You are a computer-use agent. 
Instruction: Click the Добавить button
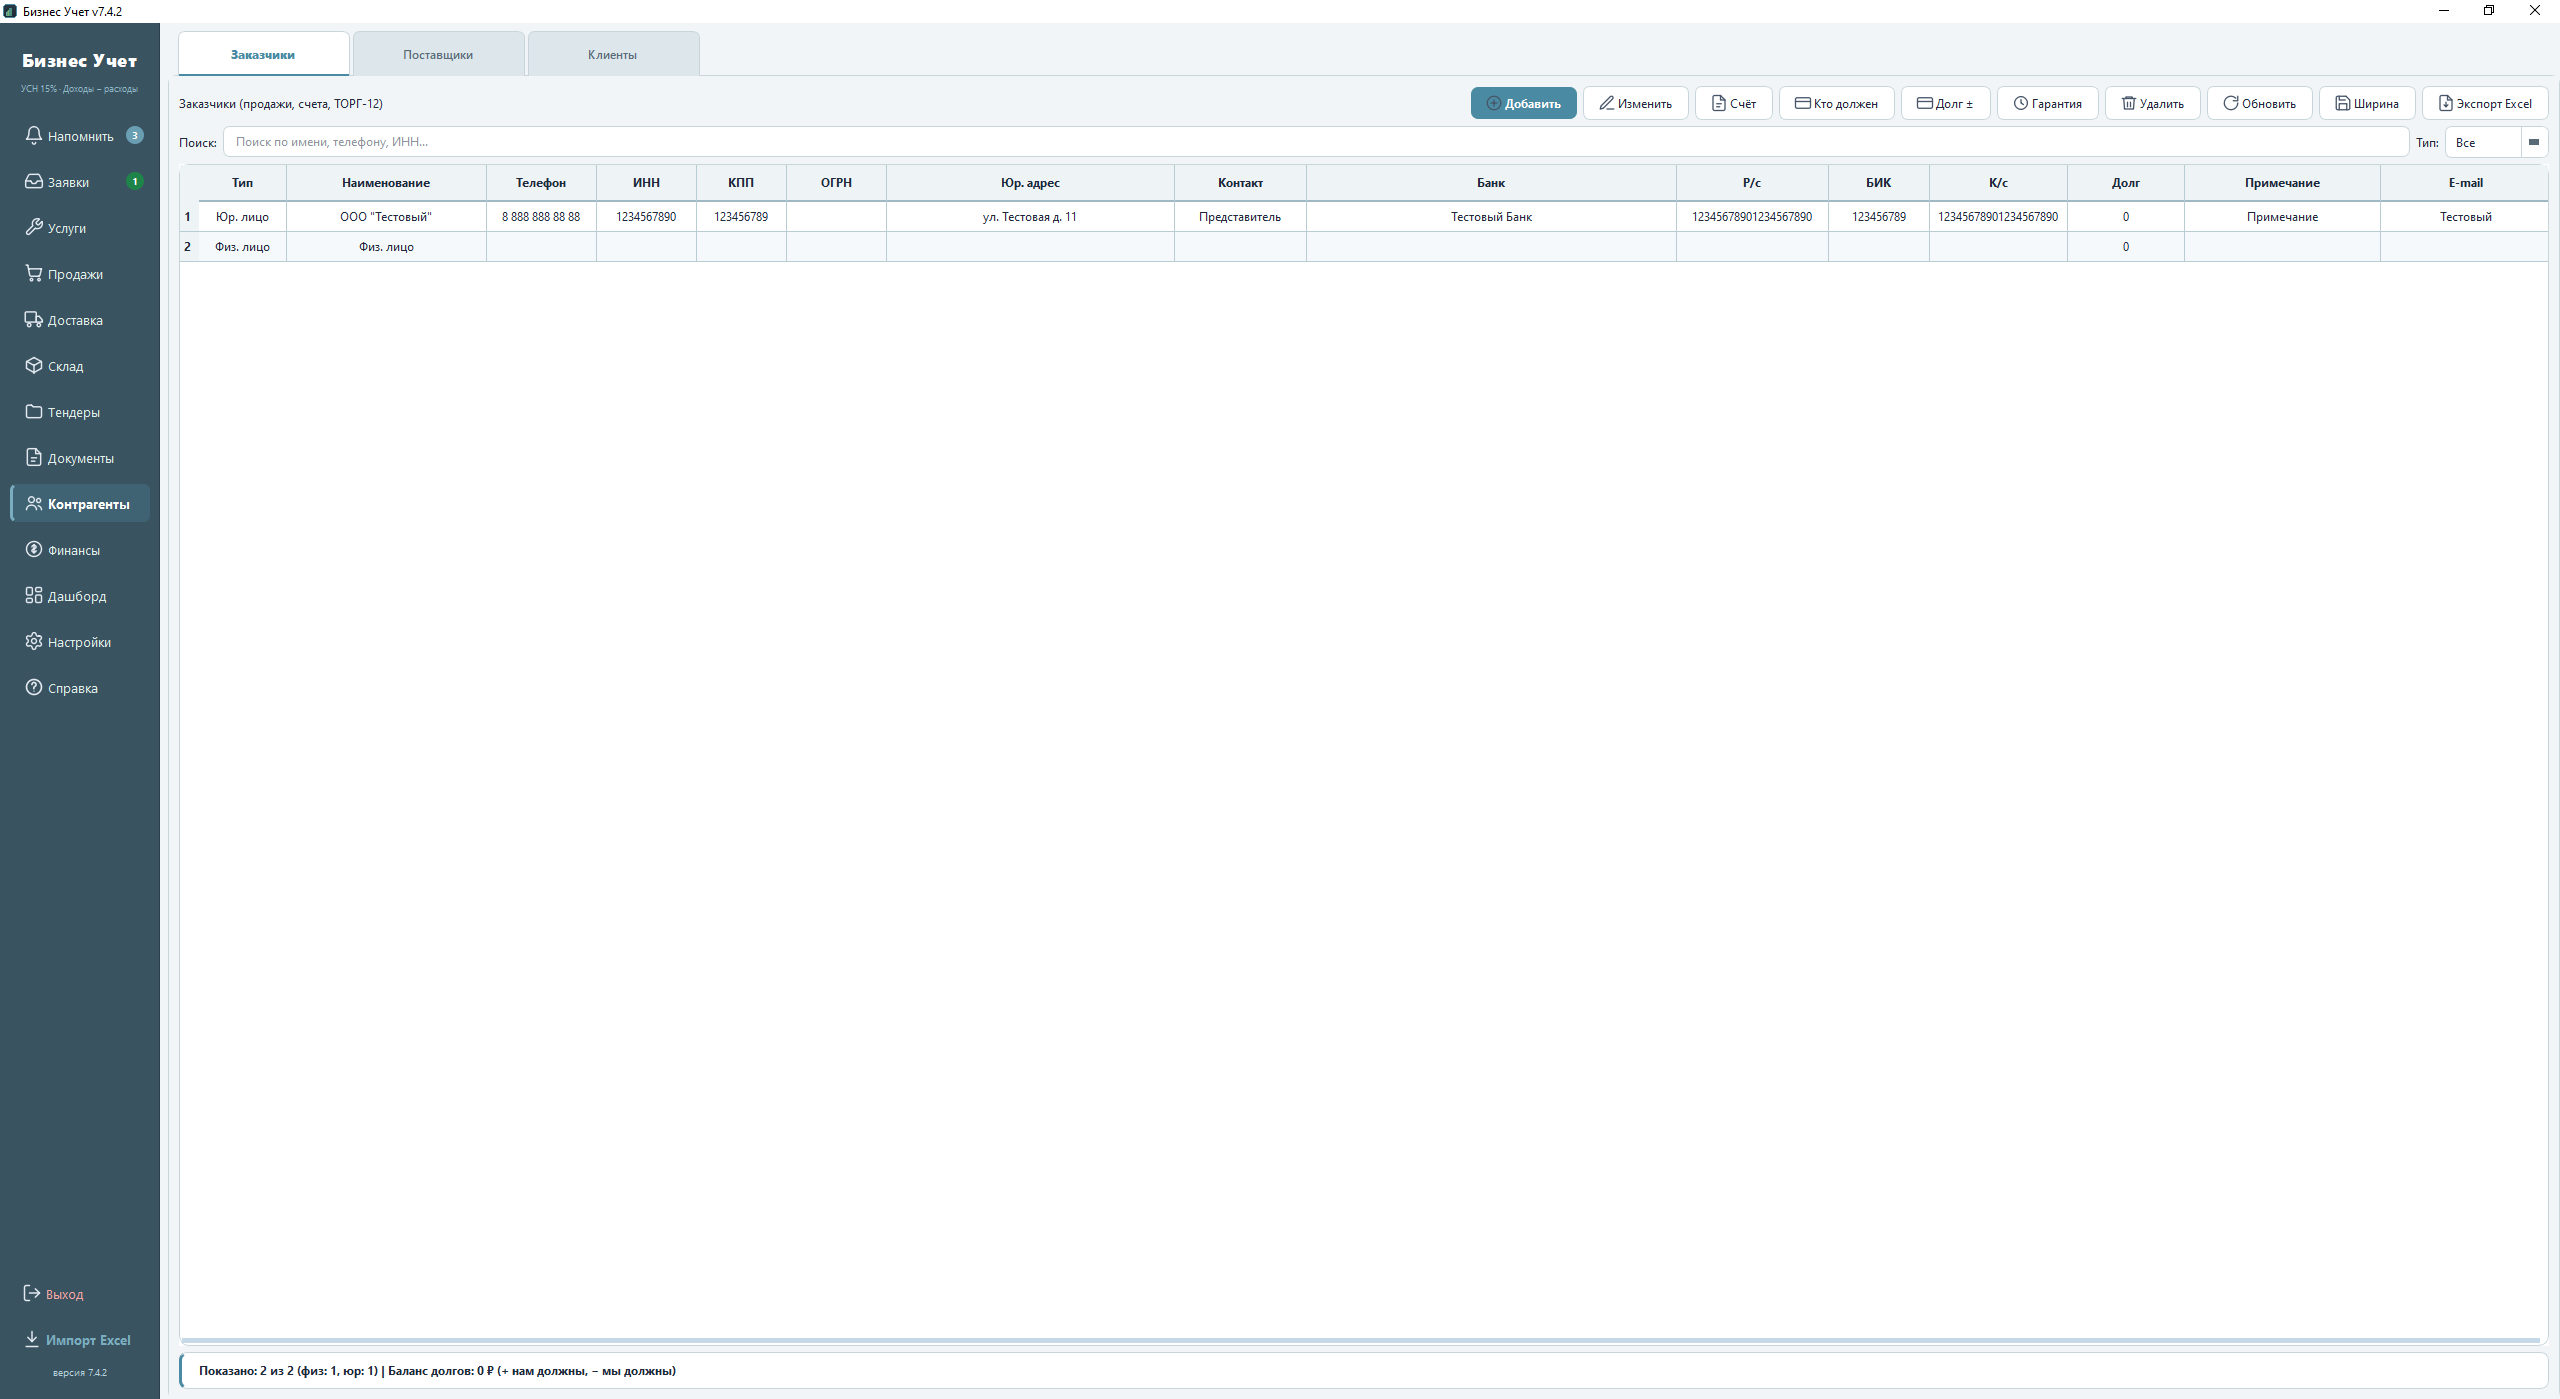tap(1523, 103)
